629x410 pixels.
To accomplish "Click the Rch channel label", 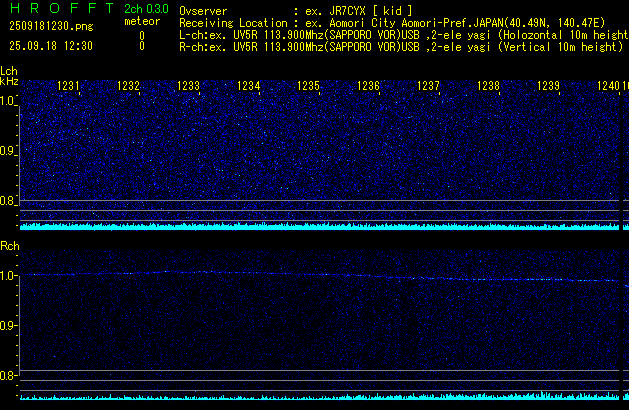I will pyautogui.click(x=9, y=245).
